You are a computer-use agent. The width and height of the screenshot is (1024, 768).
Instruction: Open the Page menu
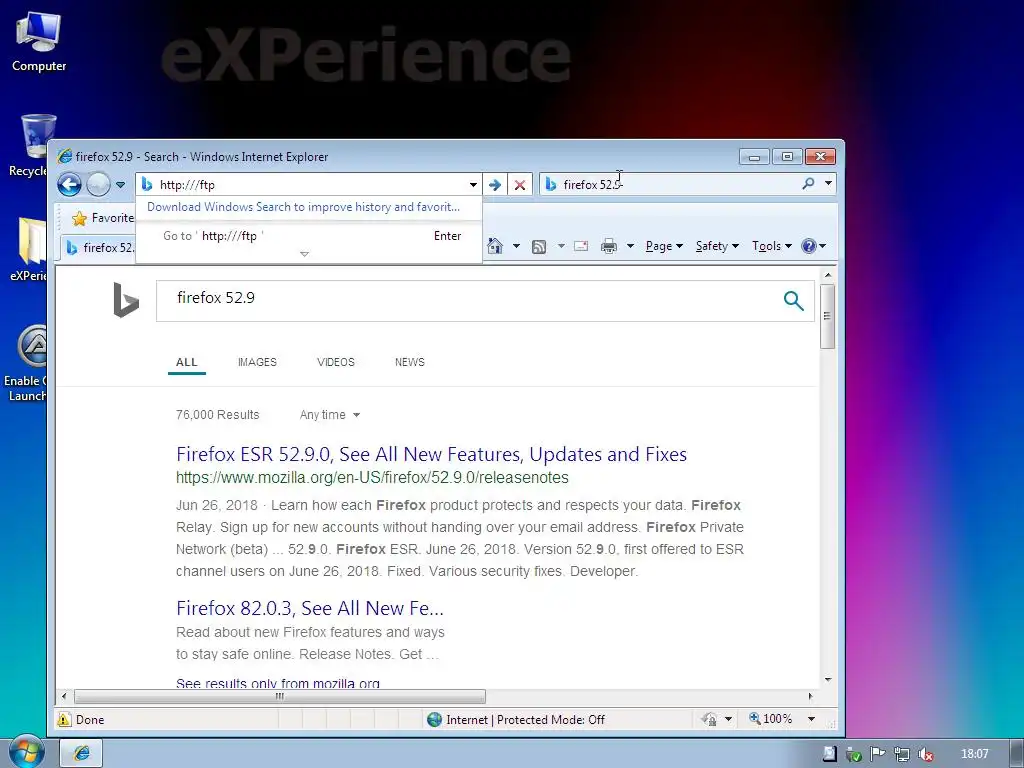coord(664,246)
